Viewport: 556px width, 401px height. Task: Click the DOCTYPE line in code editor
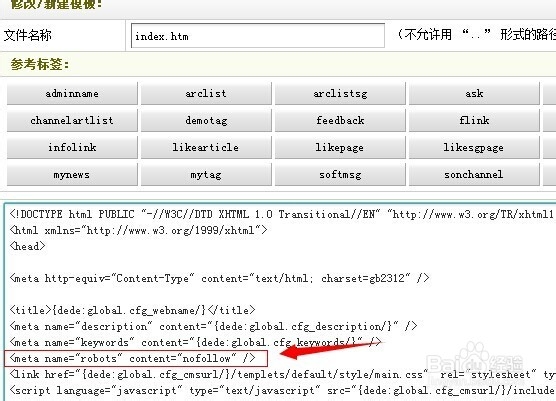pos(282,215)
